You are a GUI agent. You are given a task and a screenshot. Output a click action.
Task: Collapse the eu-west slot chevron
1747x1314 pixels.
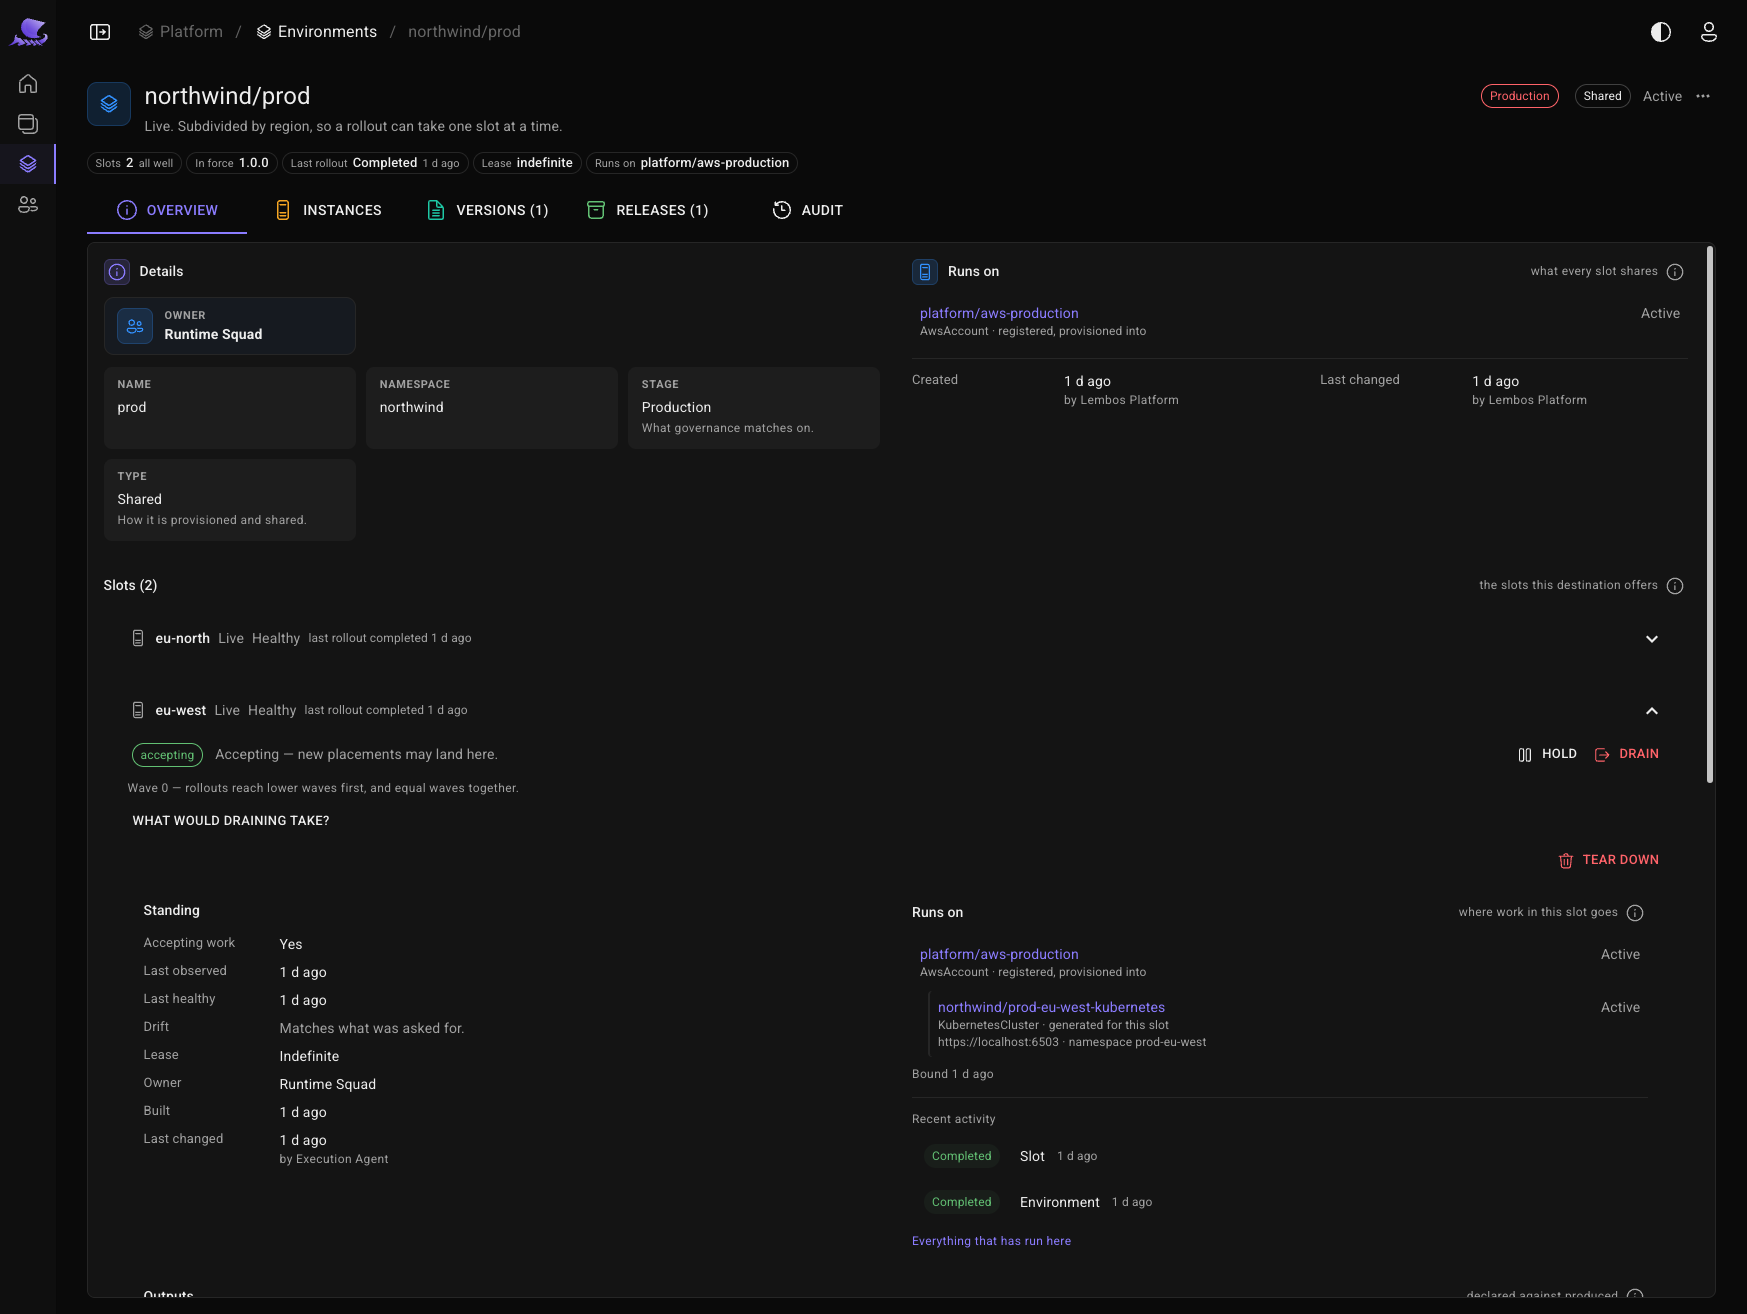1652,711
